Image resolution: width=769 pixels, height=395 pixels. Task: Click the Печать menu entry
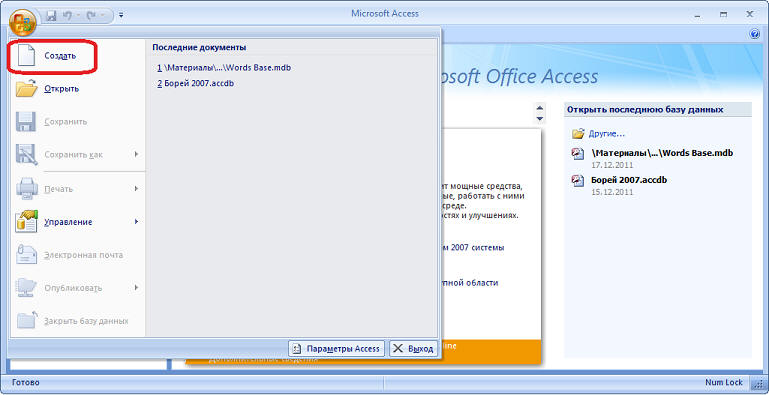tap(77, 189)
